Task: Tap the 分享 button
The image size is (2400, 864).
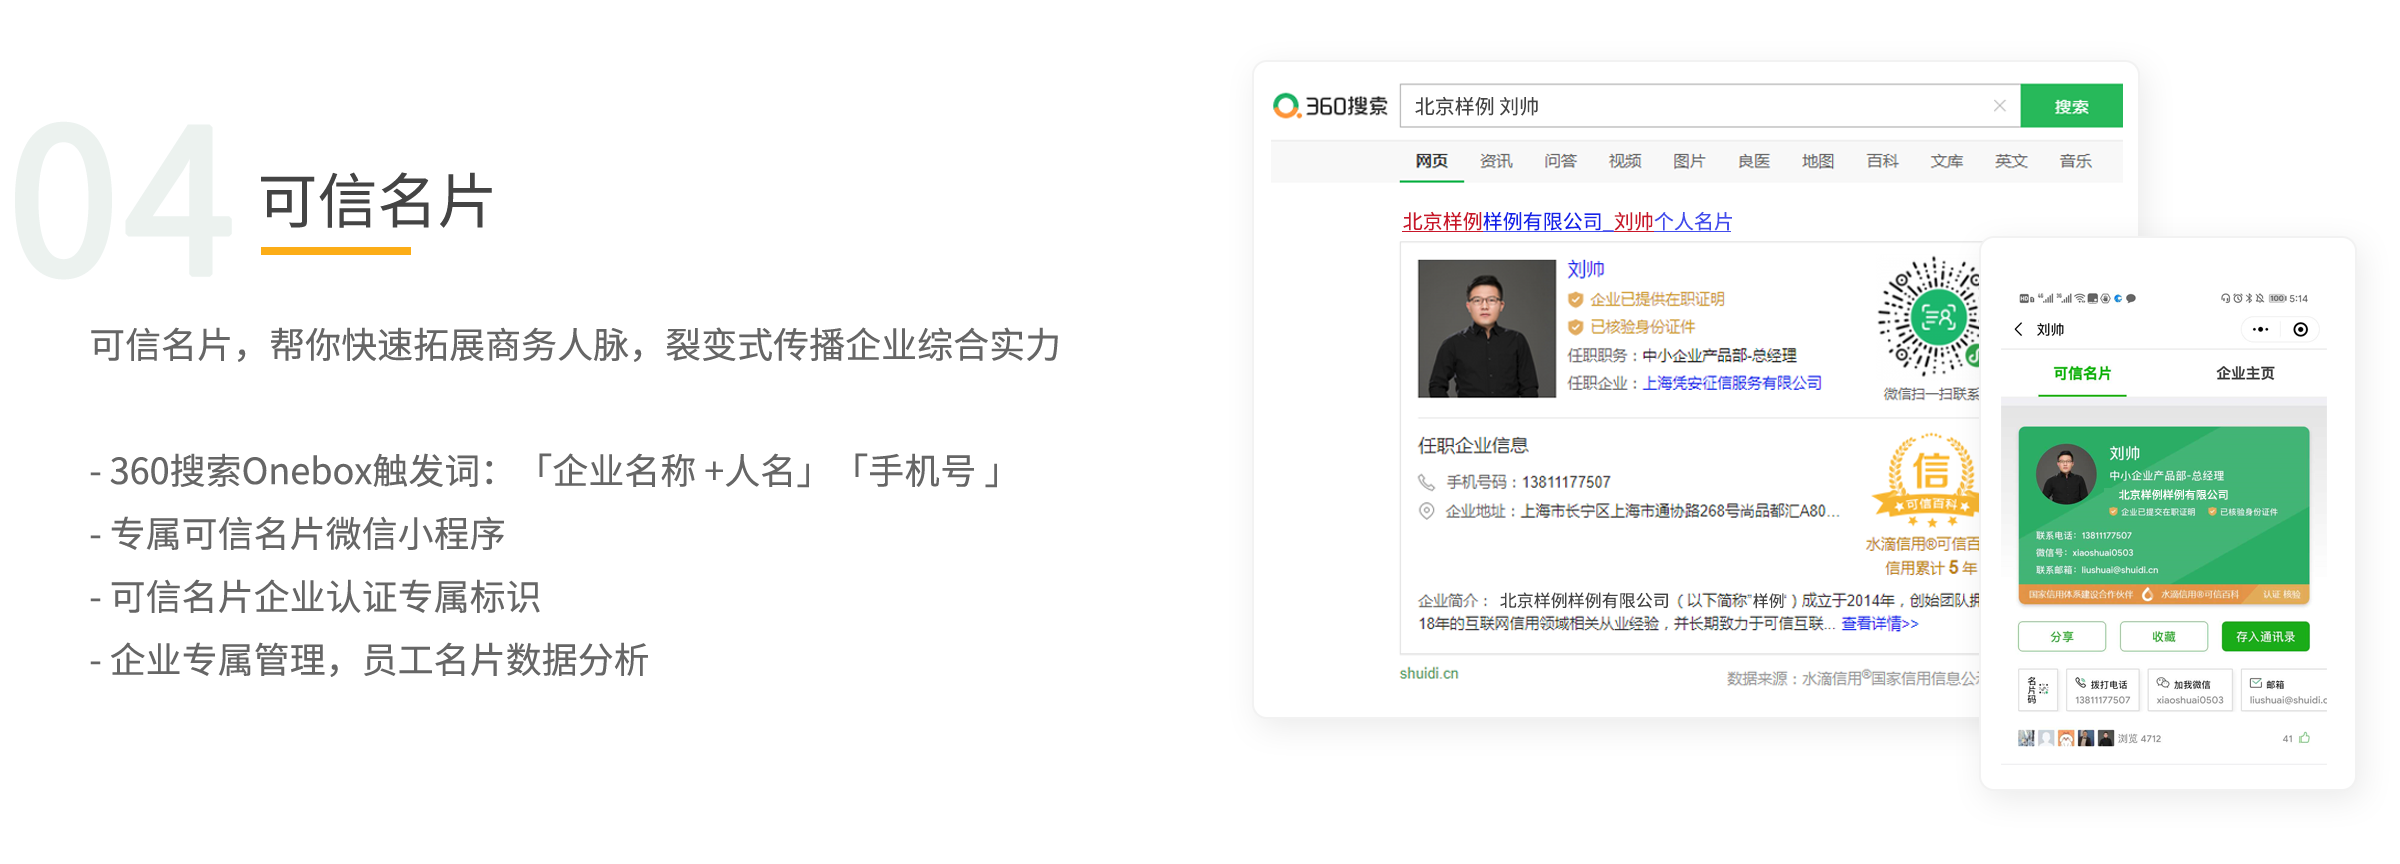Action: (2061, 636)
